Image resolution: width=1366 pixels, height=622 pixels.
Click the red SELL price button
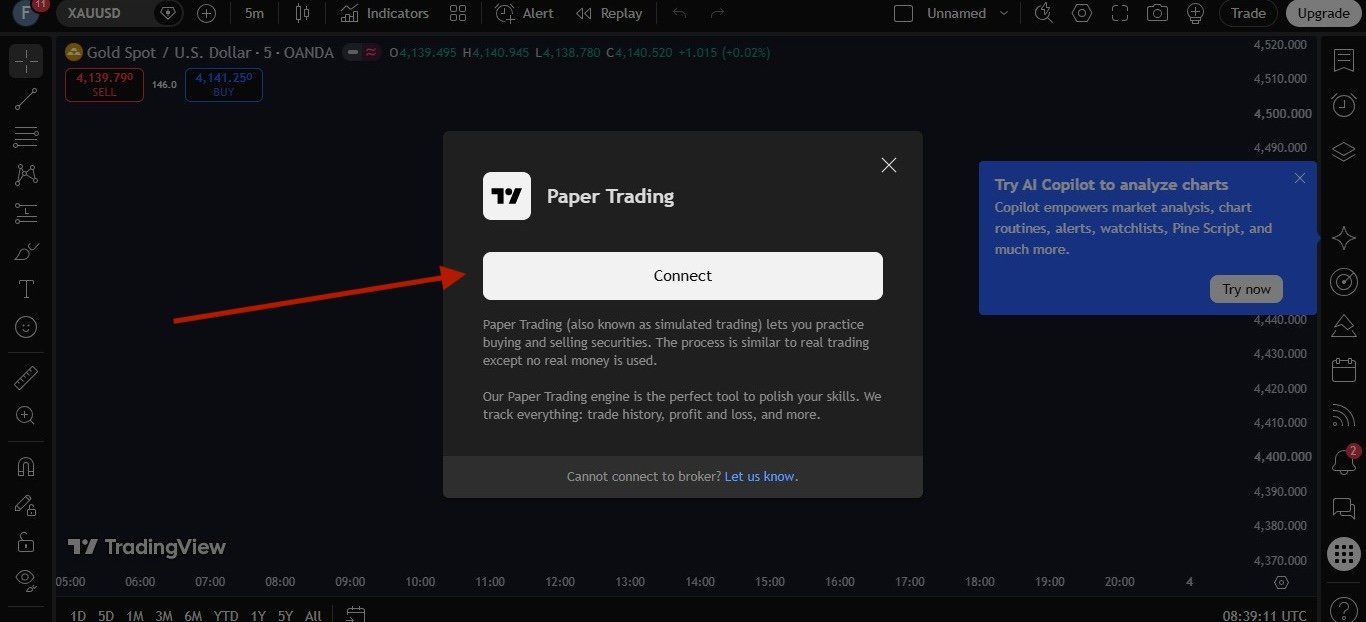104,84
